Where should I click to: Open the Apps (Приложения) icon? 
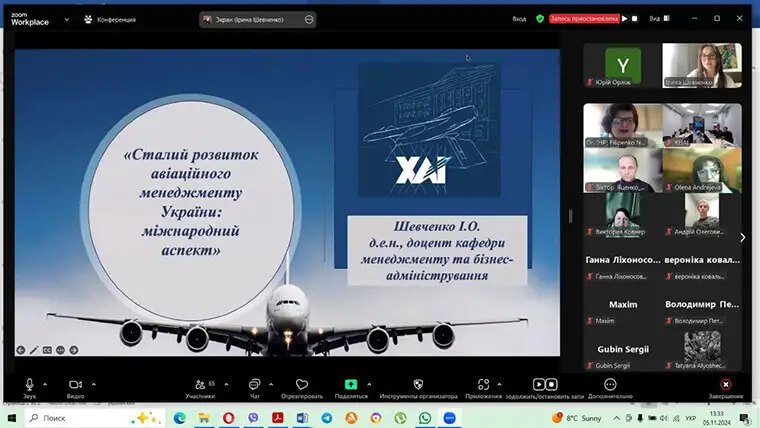pos(483,384)
